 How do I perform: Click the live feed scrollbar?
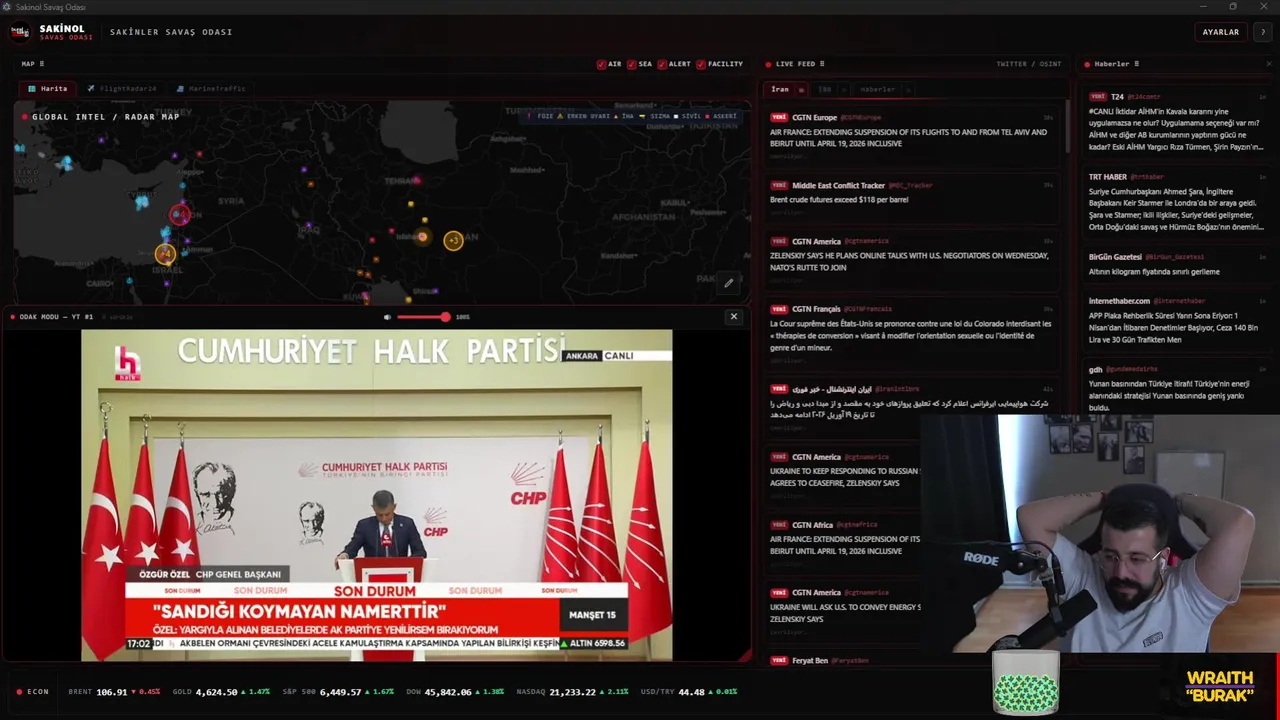click(x=1070, y=126)
